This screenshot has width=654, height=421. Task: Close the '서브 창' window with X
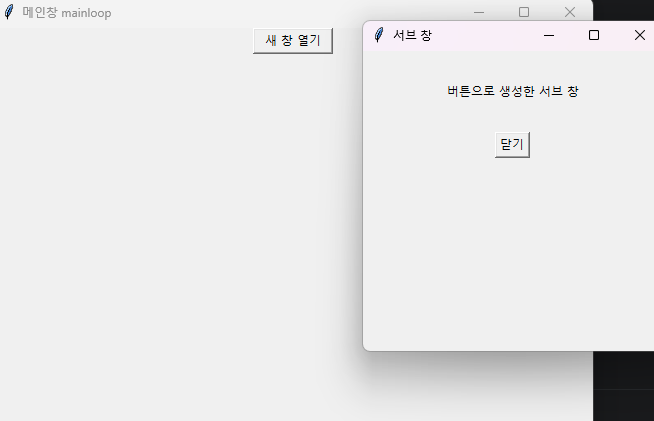tap(639, 35)
